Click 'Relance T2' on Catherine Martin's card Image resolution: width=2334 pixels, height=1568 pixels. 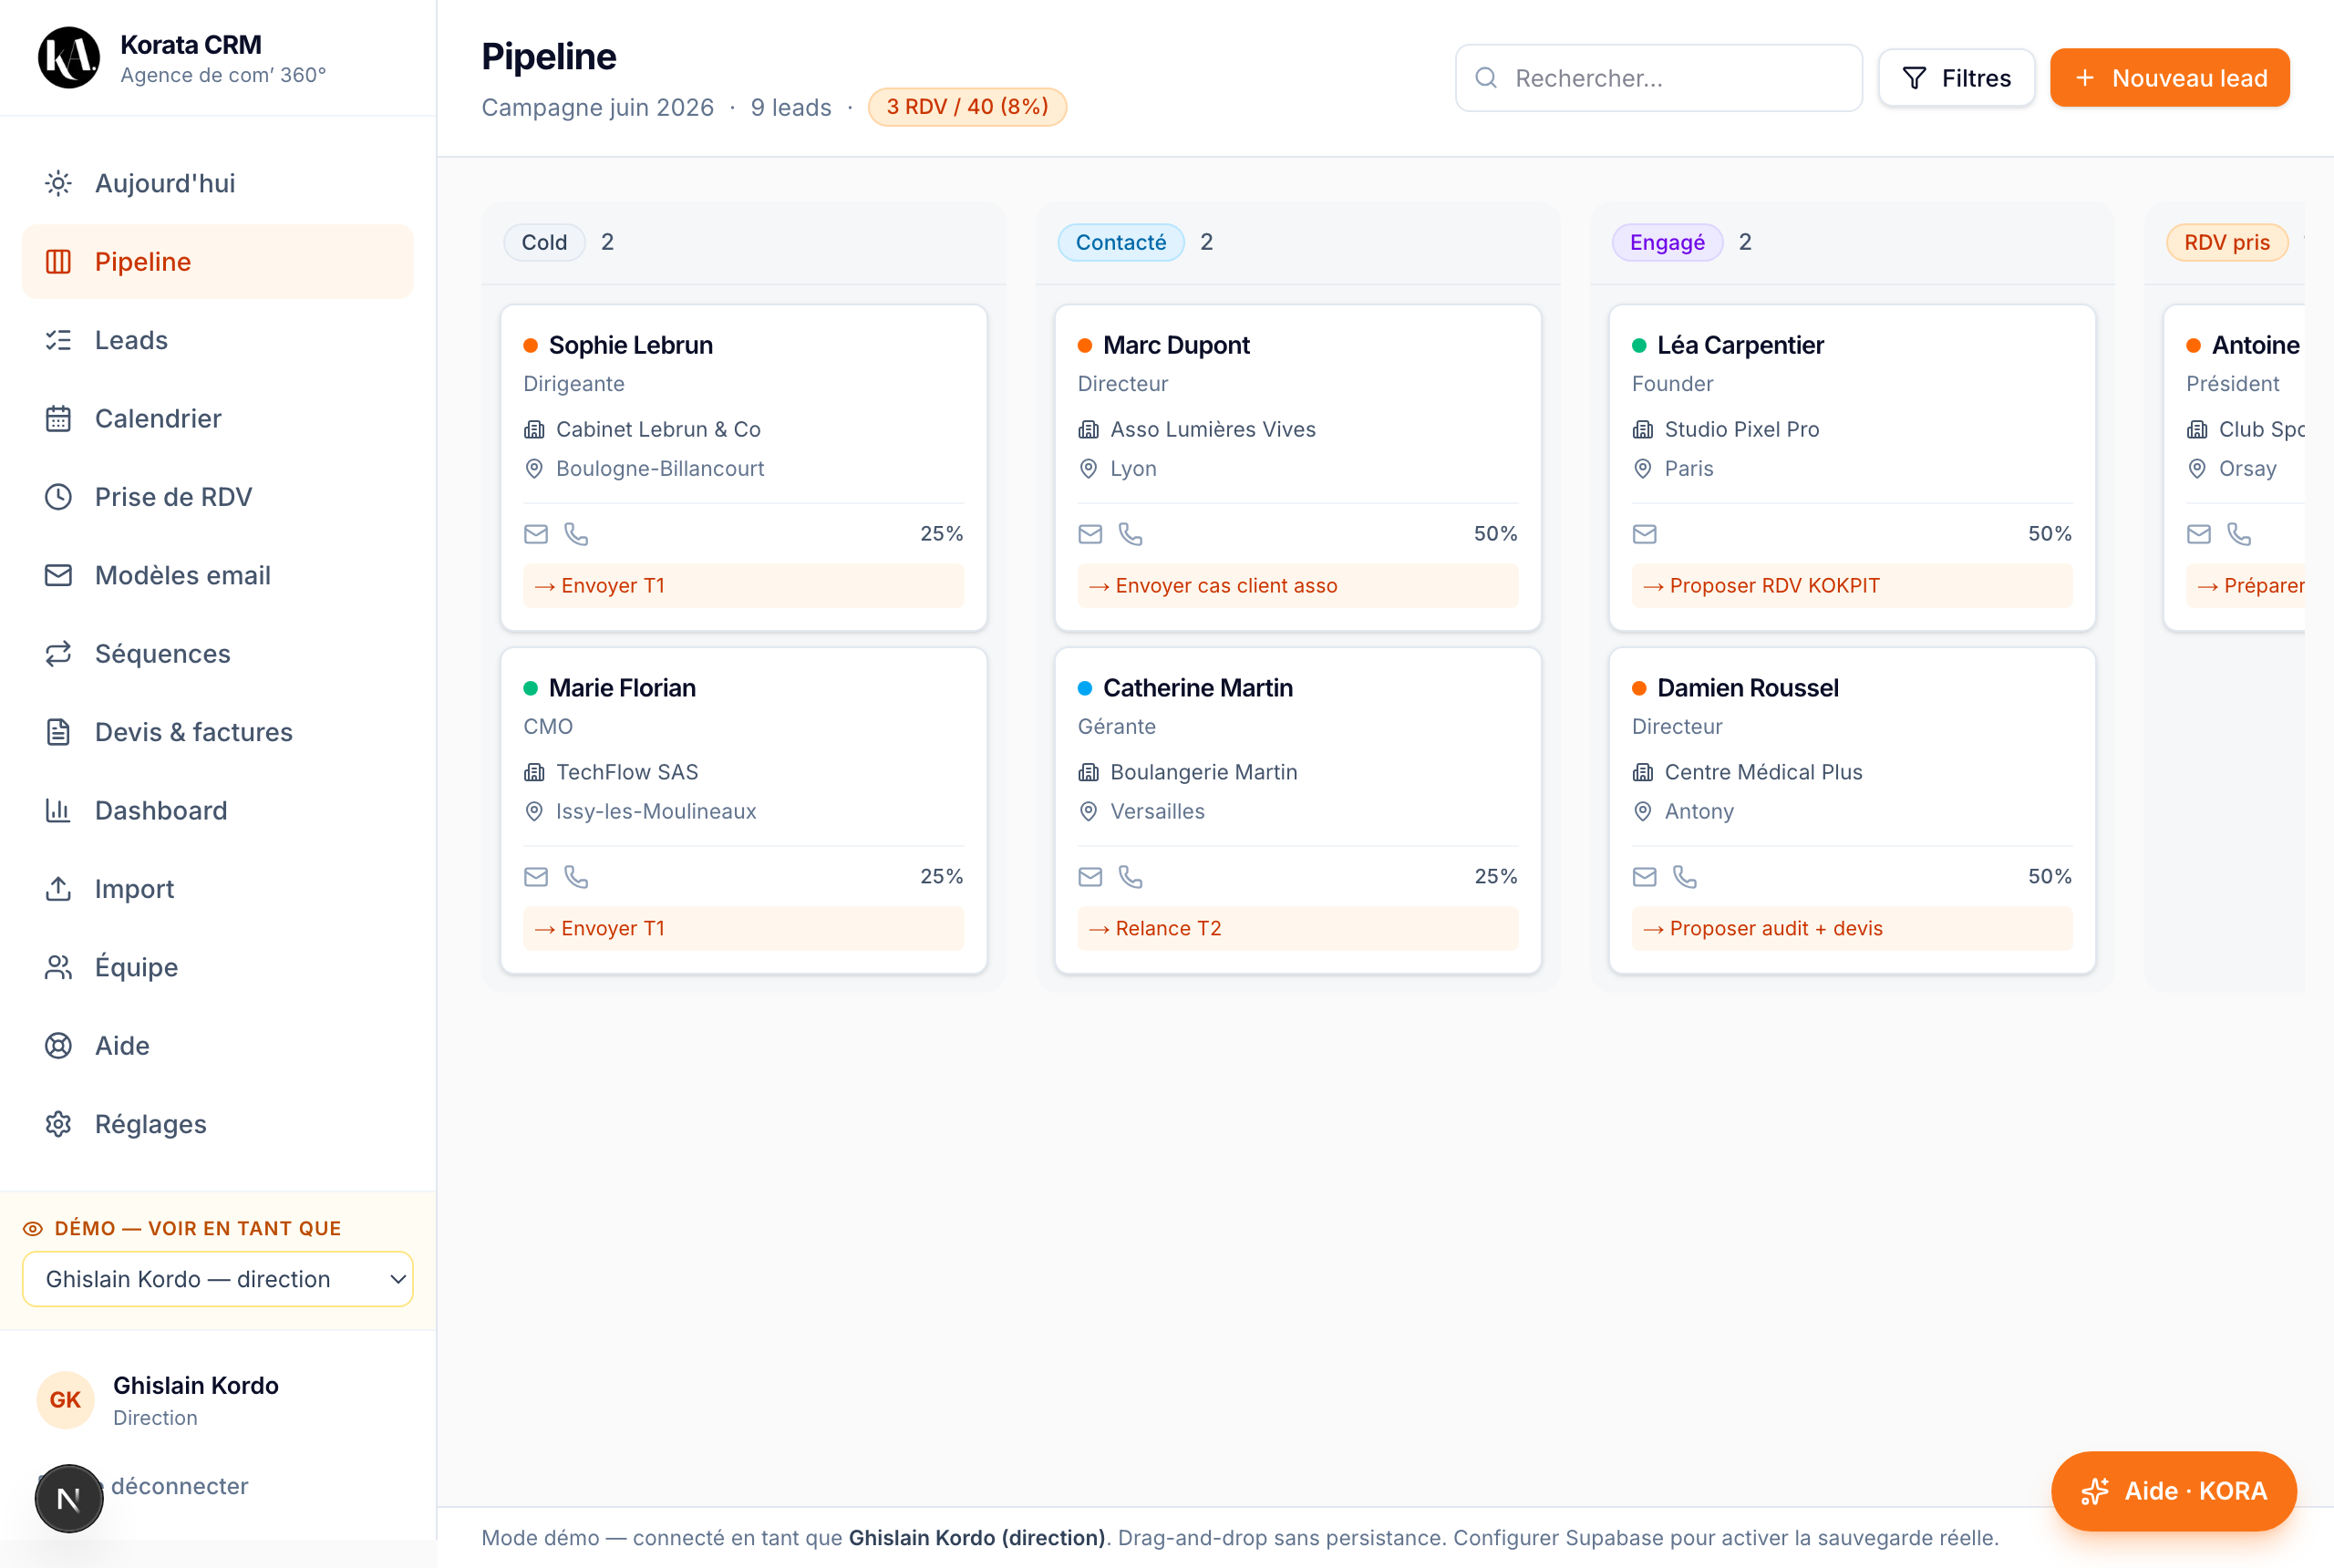(1297, 929)
